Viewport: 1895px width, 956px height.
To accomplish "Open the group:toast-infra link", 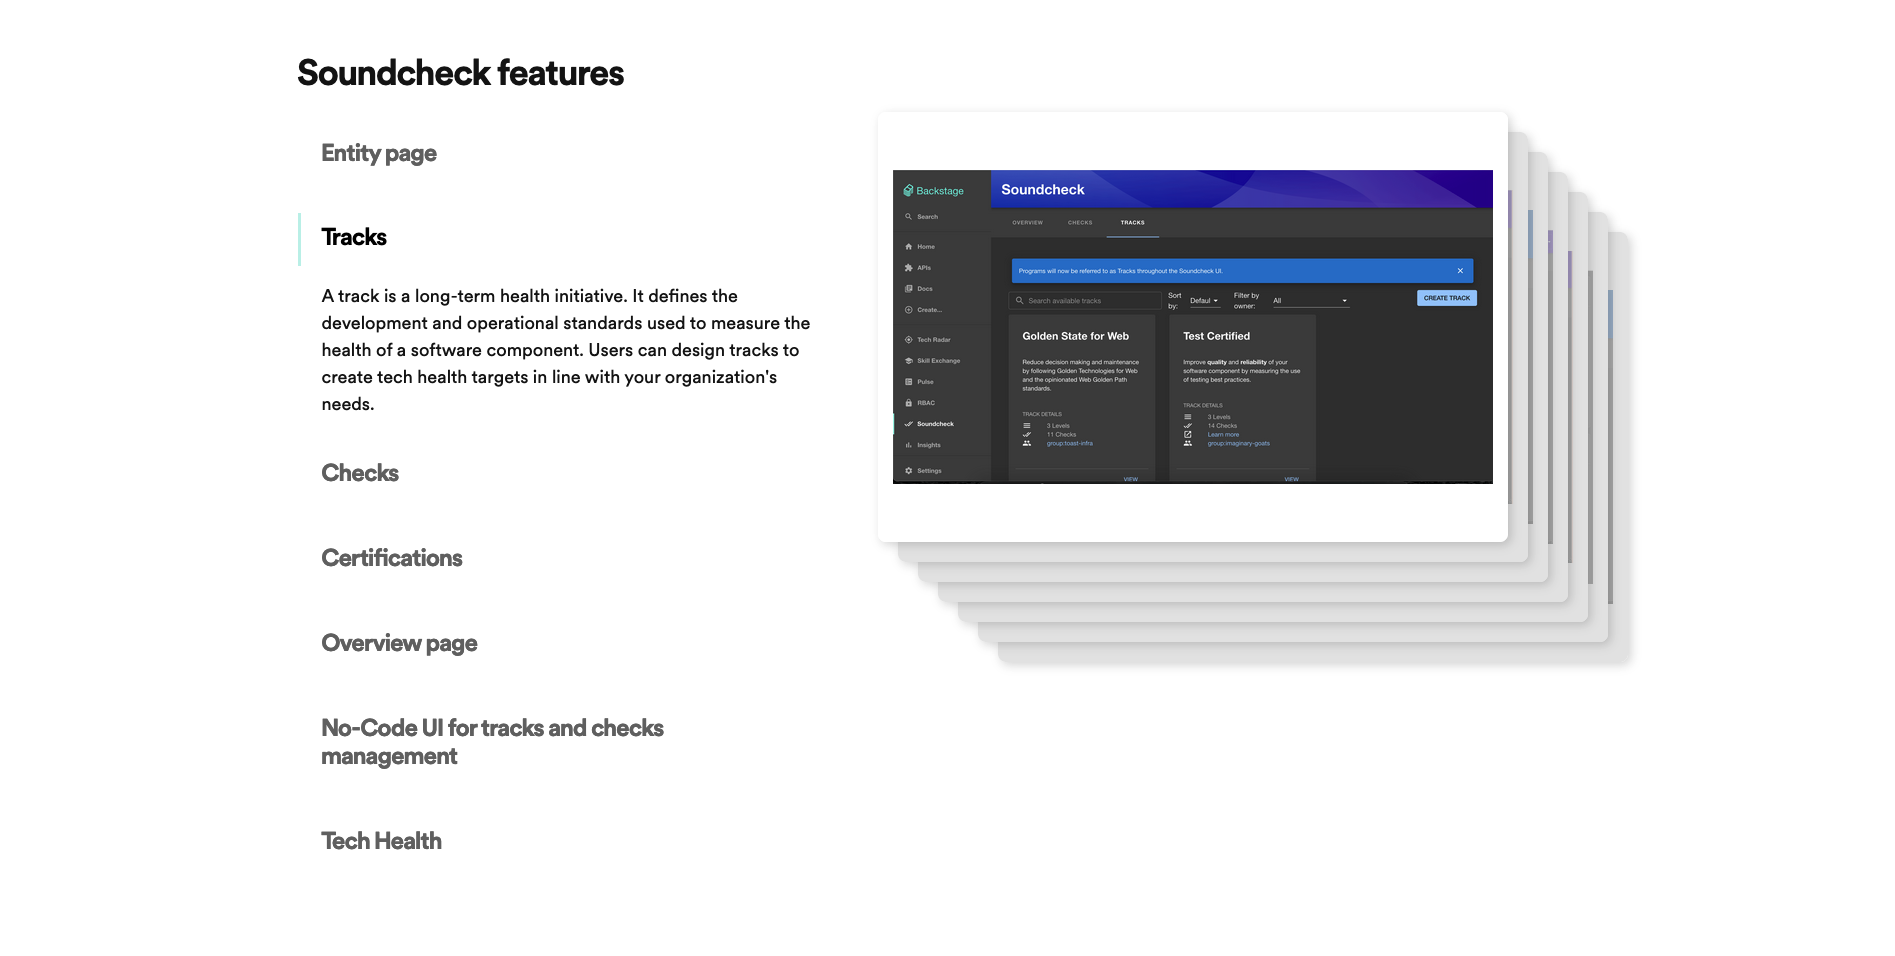I will (1069, 443).
